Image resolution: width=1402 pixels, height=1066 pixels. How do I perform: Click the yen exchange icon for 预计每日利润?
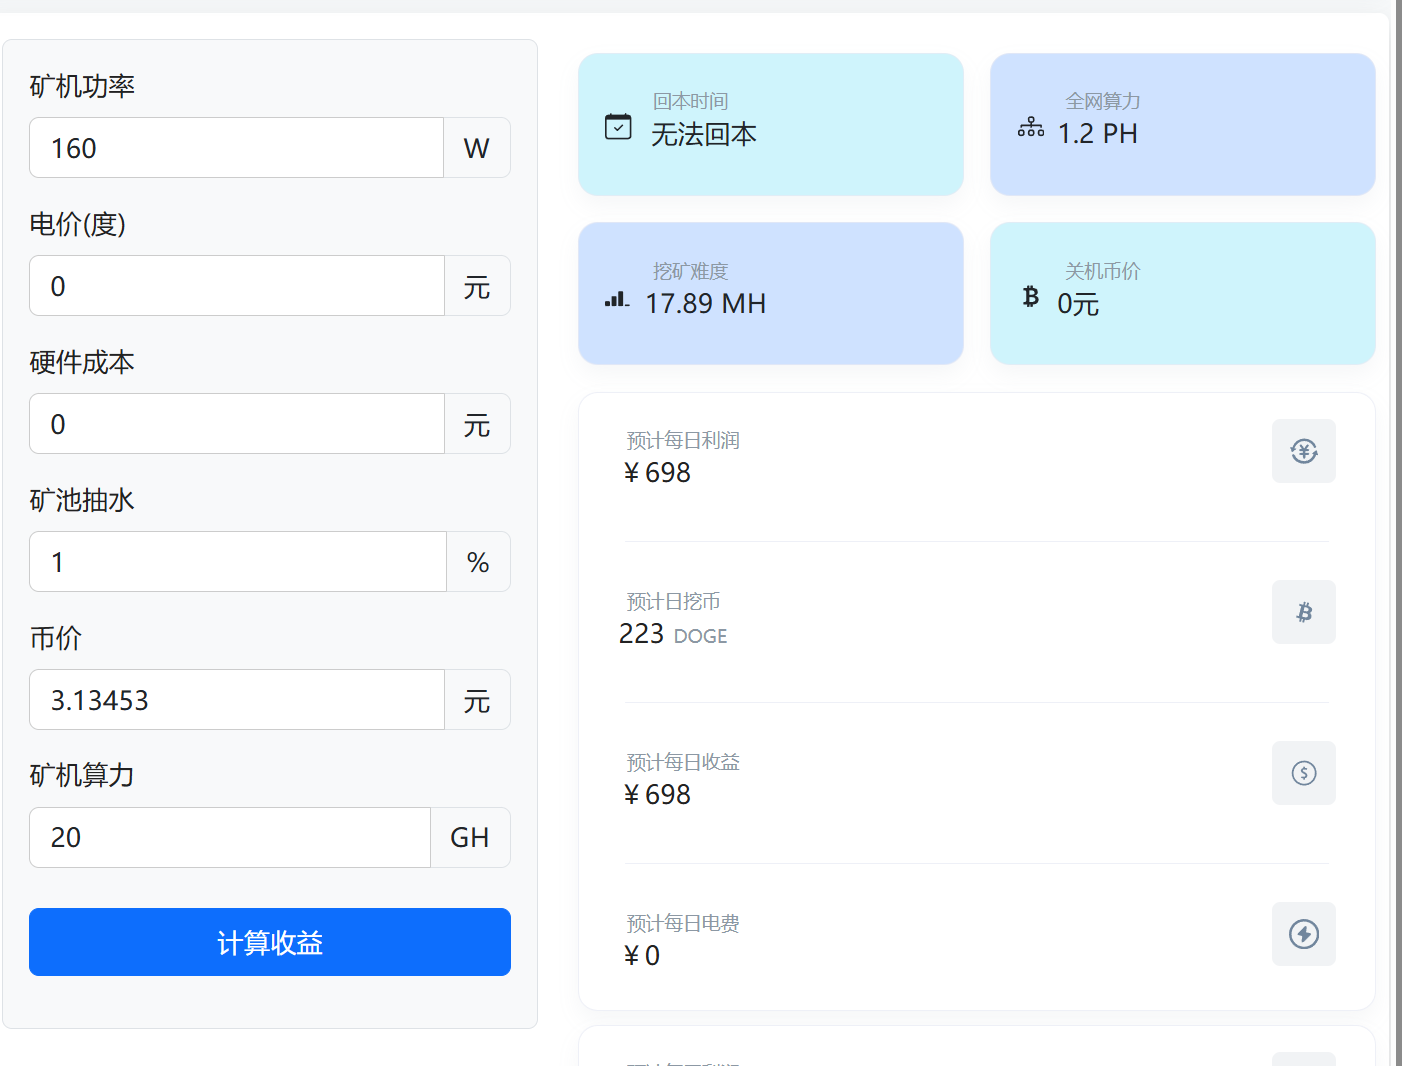pyautogui.click(x=1303, y=451)
